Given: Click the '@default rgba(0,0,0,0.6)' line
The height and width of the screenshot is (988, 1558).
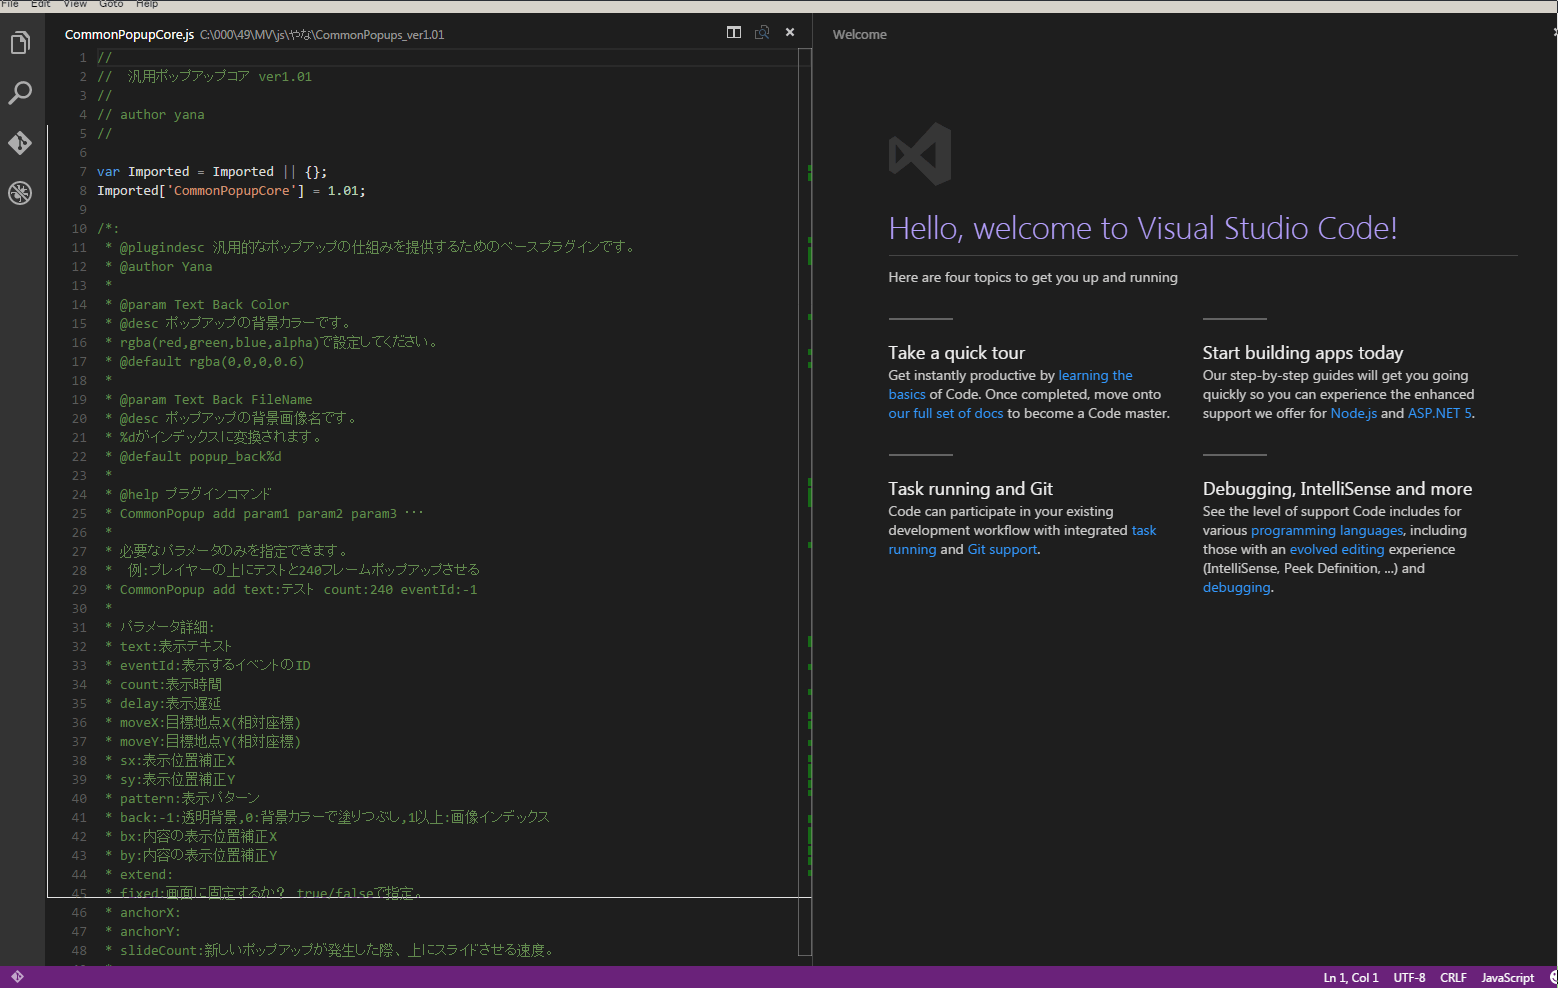Looking at the screenshot, I should point(204,362).
